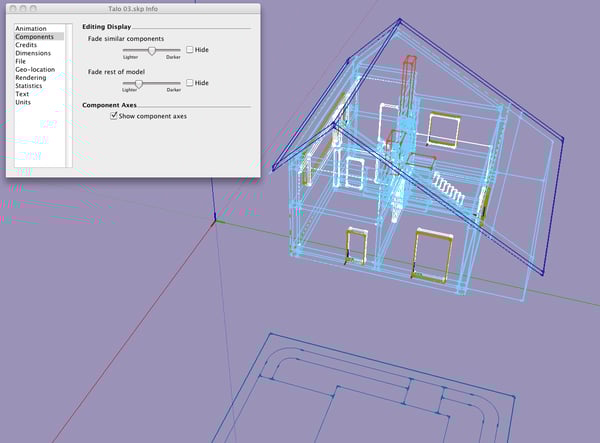The width and height of the screenshot is (600, 443).
Task: Click the Fade similar components slider handle
Action: coord(152,50)
